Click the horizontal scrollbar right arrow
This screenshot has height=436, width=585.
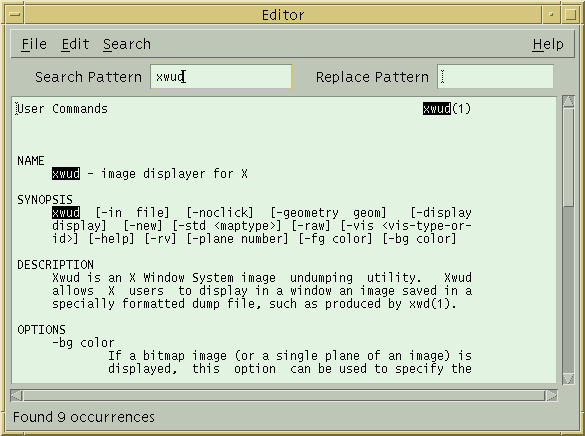551,395
